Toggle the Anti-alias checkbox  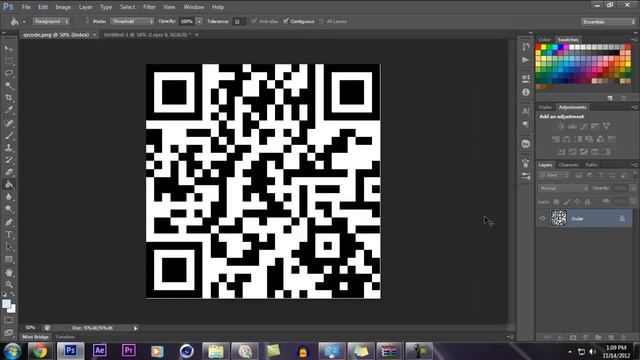254,21
